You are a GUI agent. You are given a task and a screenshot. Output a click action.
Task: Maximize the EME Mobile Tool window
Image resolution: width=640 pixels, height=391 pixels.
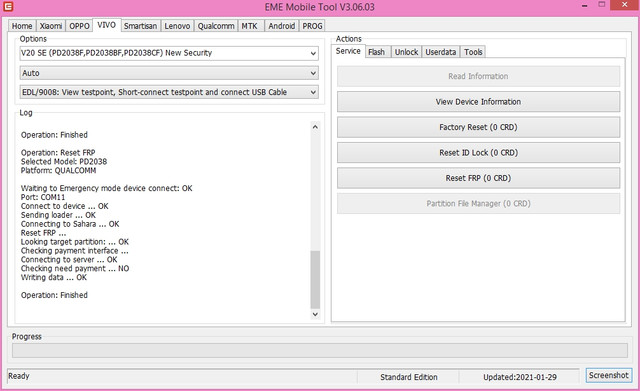click(x=602, y=4)
